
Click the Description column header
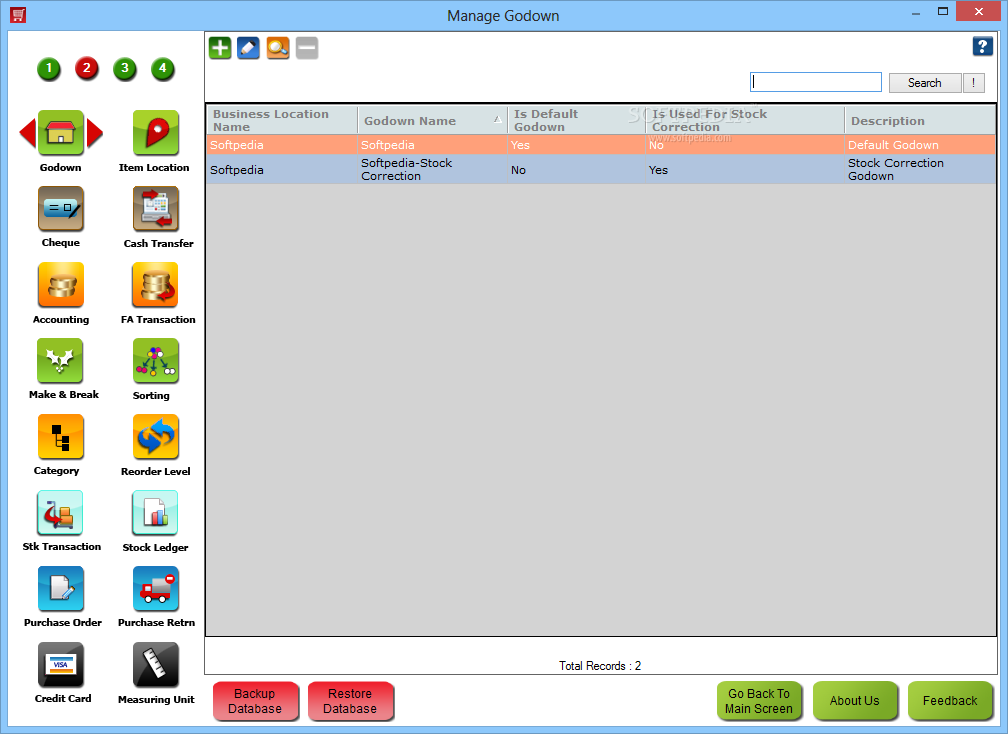pos(920,120)
